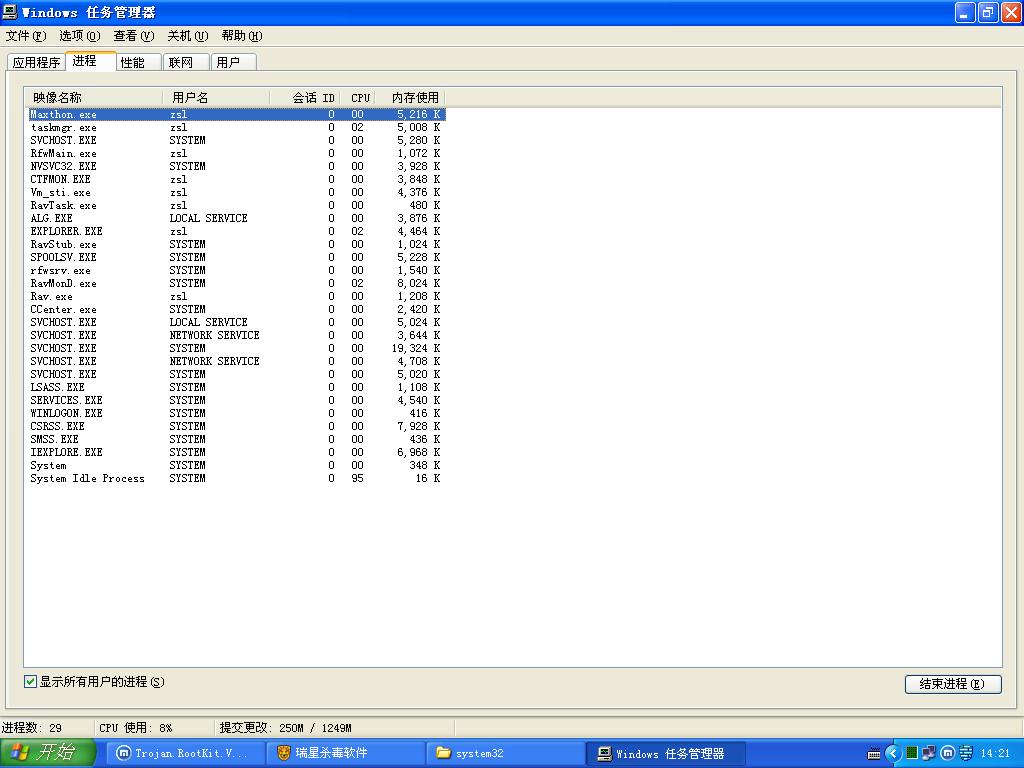Open the firewall shield tray icon
Screen dimensions: 1024x768
[965, 753]
